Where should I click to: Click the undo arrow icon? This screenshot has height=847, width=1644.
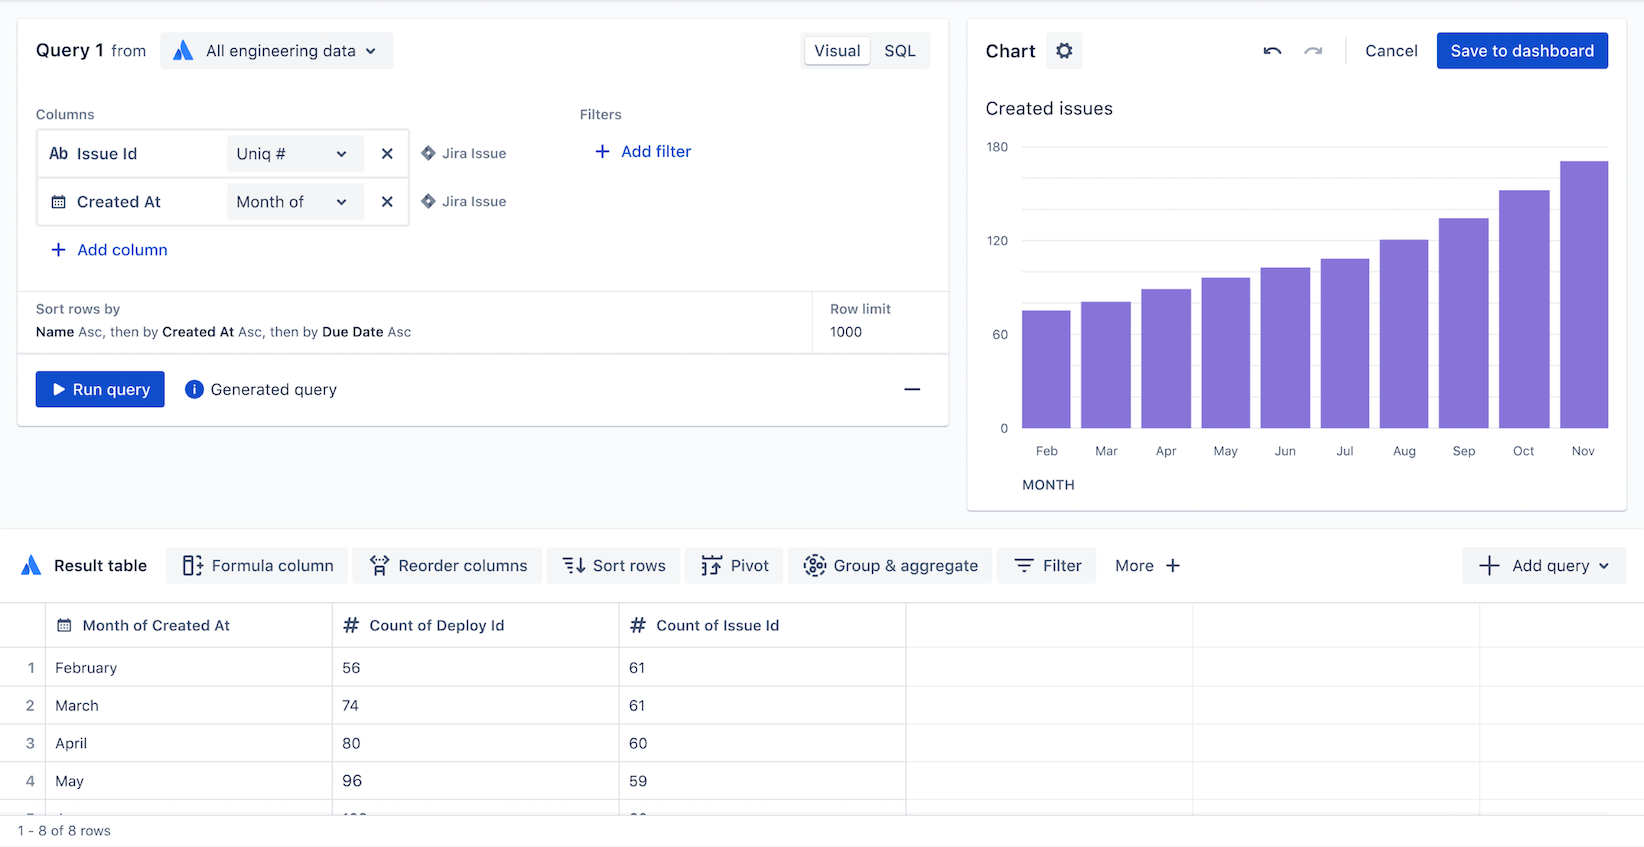tap(1272, 51)
